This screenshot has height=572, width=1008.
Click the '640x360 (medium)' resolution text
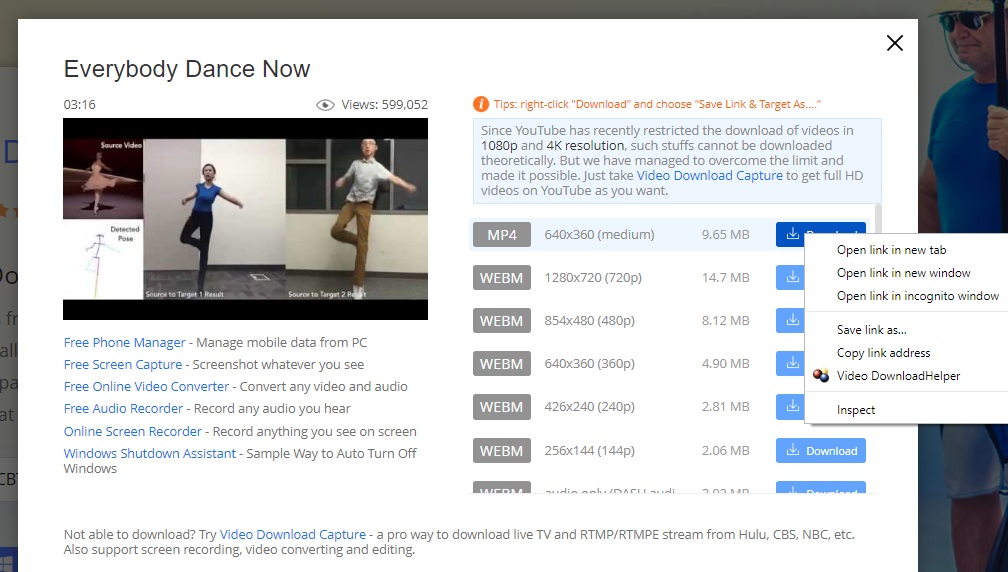pyautogui.click(x=599, y=235)
